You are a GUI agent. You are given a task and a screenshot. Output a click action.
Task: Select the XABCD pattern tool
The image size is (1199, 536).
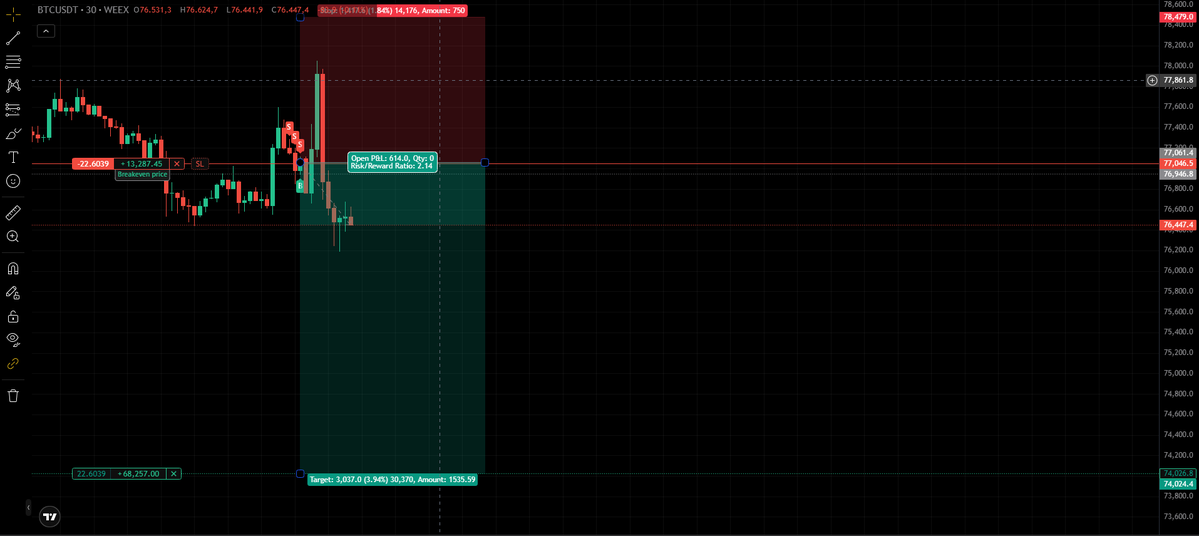click(x=13, y=86)
